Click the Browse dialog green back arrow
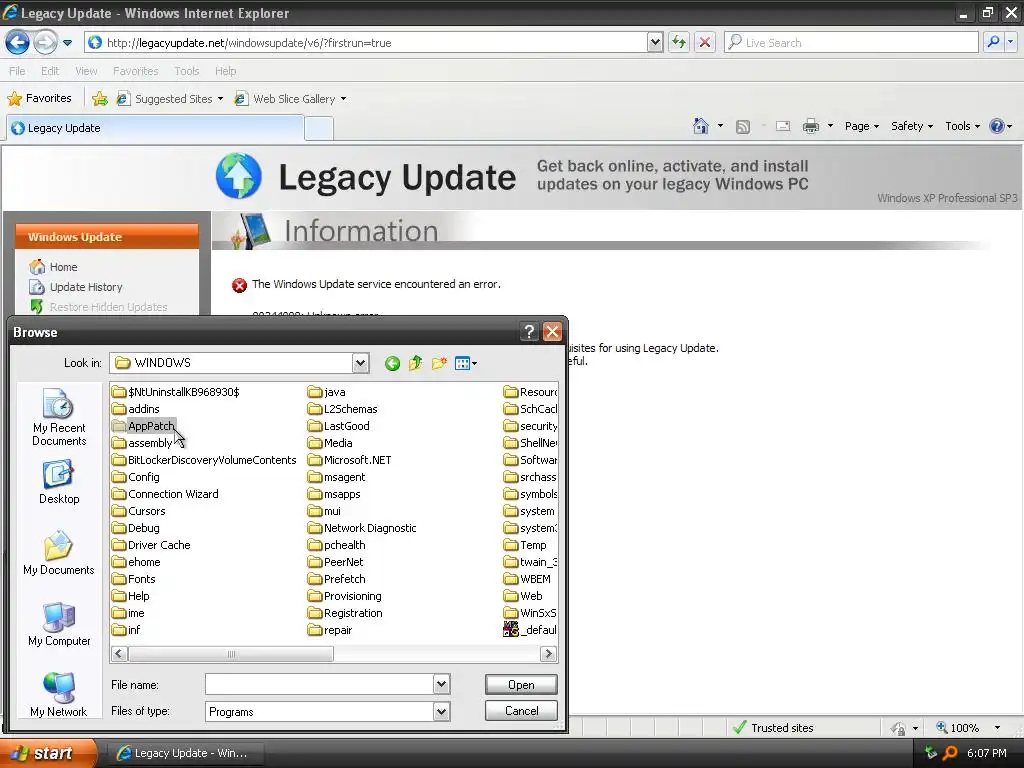The image size is (1024, 768). (x=392, y=363)
